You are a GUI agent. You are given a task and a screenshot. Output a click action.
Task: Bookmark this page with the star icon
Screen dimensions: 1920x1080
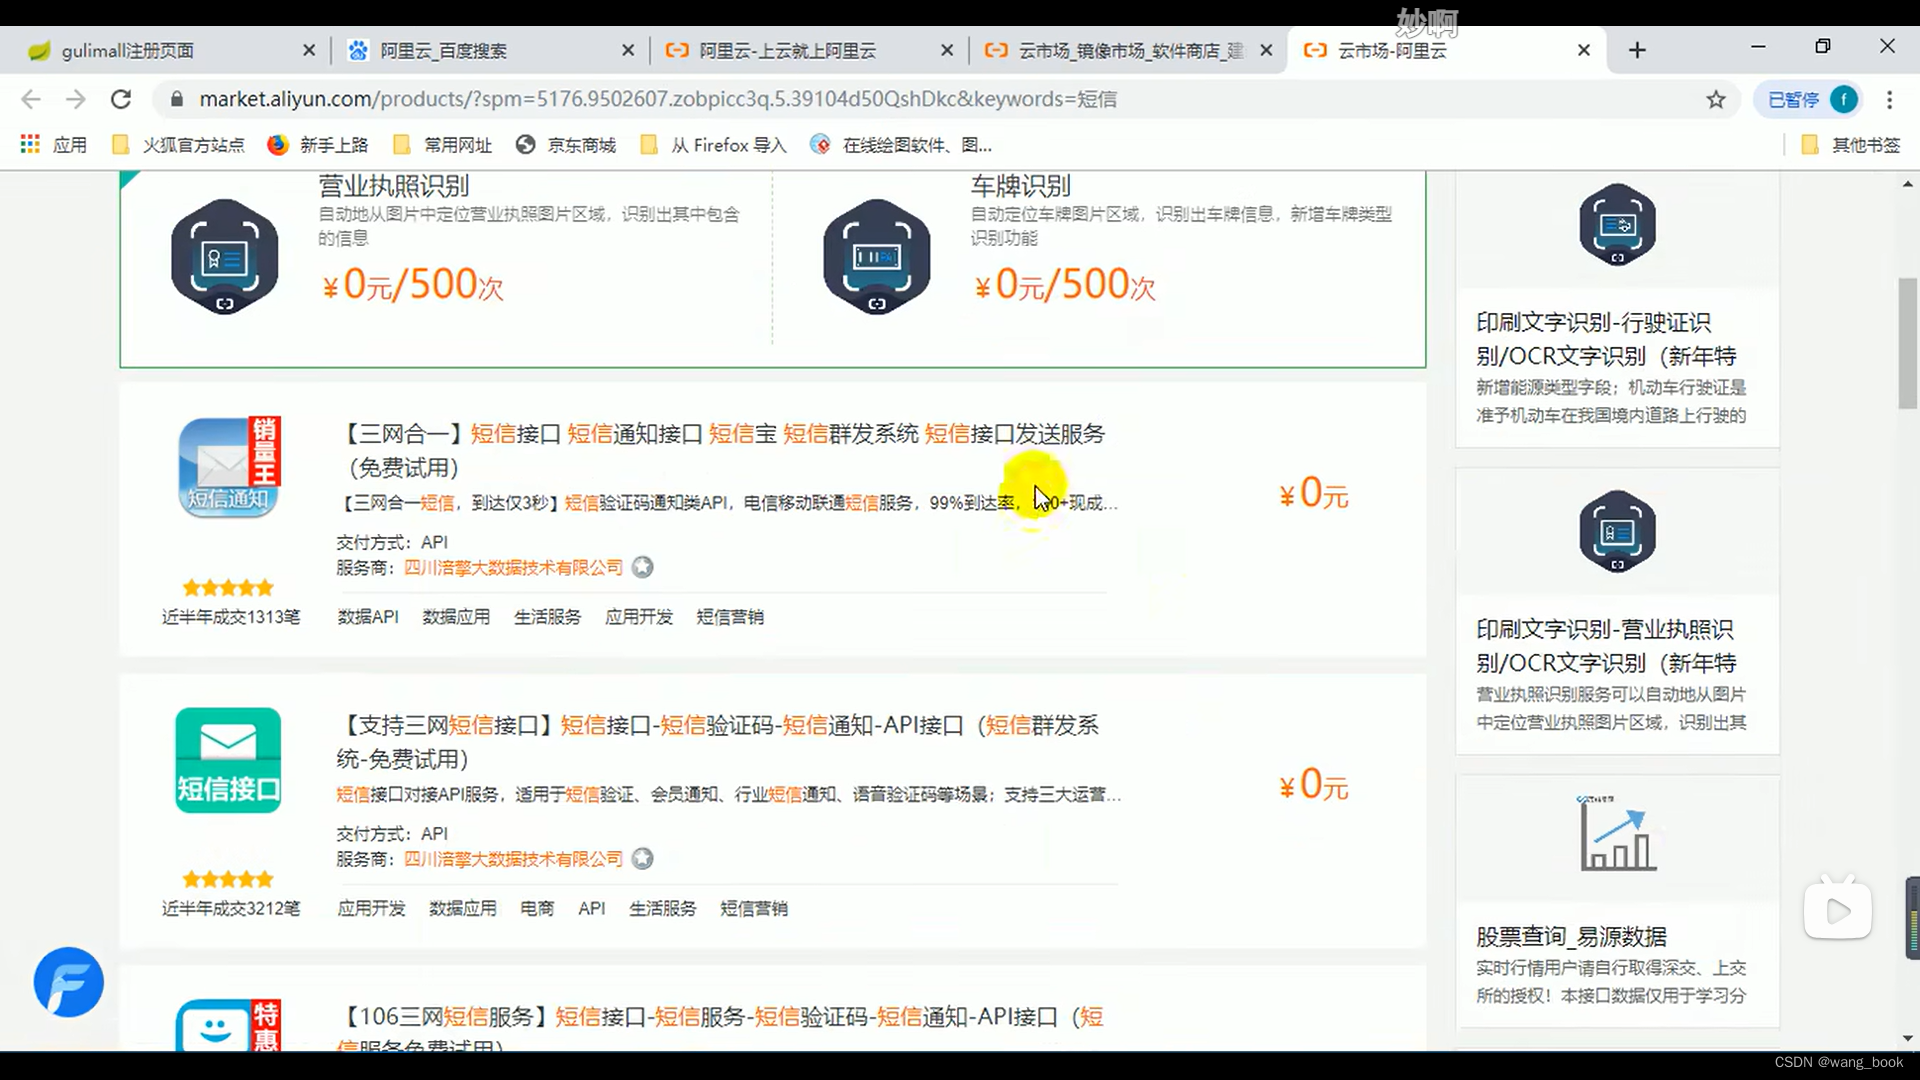(1716, 99)
